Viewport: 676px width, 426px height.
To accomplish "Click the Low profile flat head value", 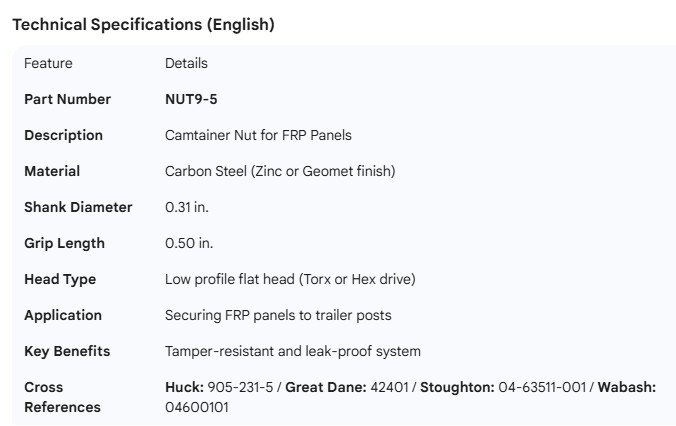I will (289, 279).
